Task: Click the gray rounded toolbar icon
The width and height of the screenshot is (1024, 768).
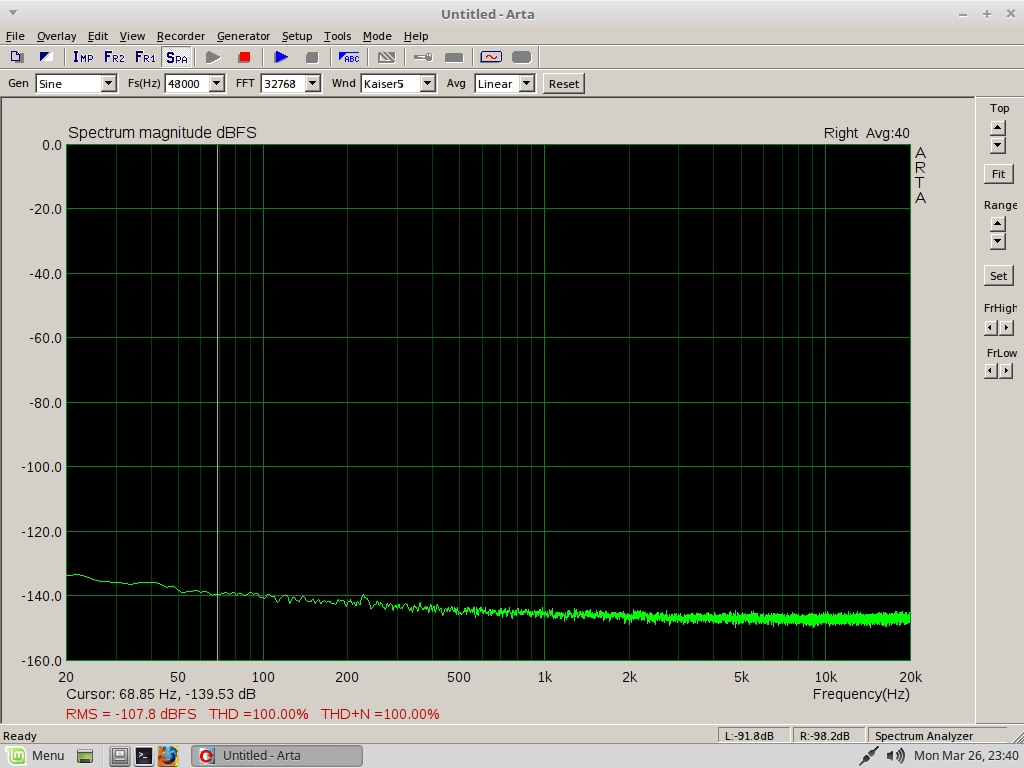Action: (522, 57)
